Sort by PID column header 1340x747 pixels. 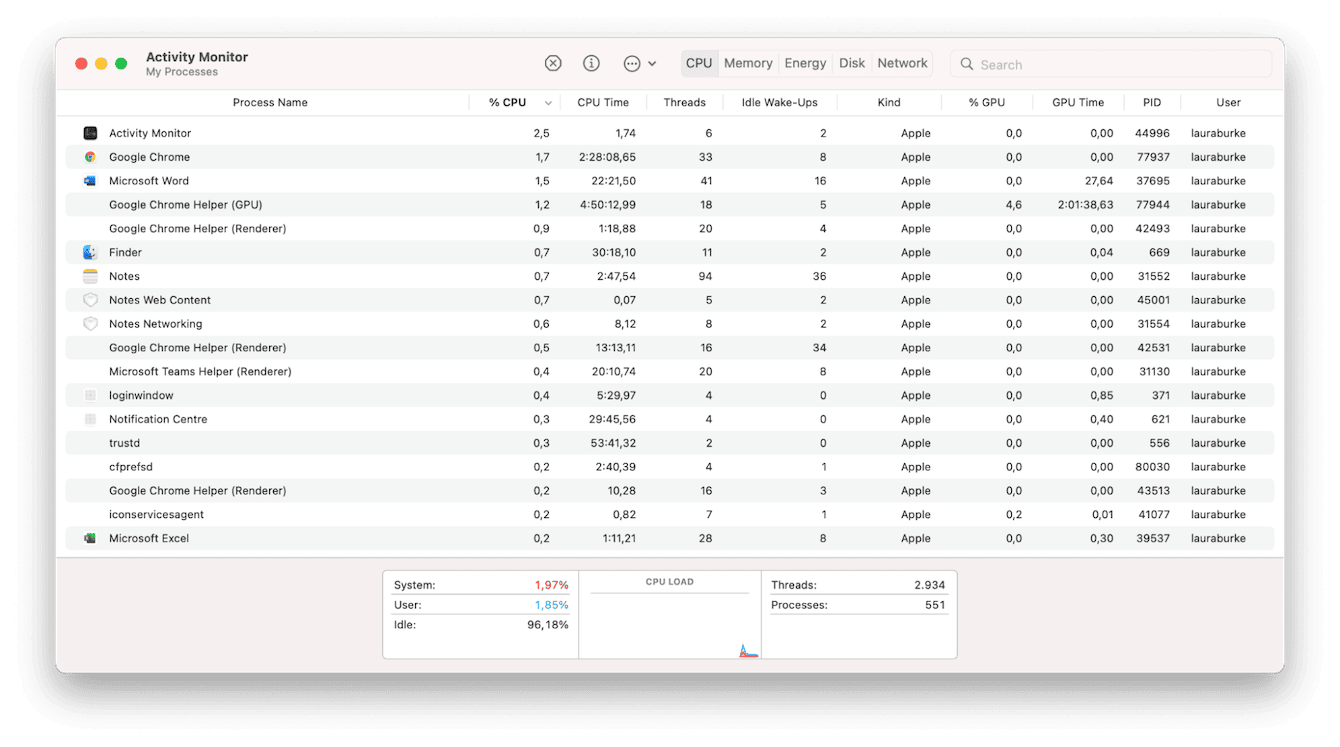tap(1152, 102)
